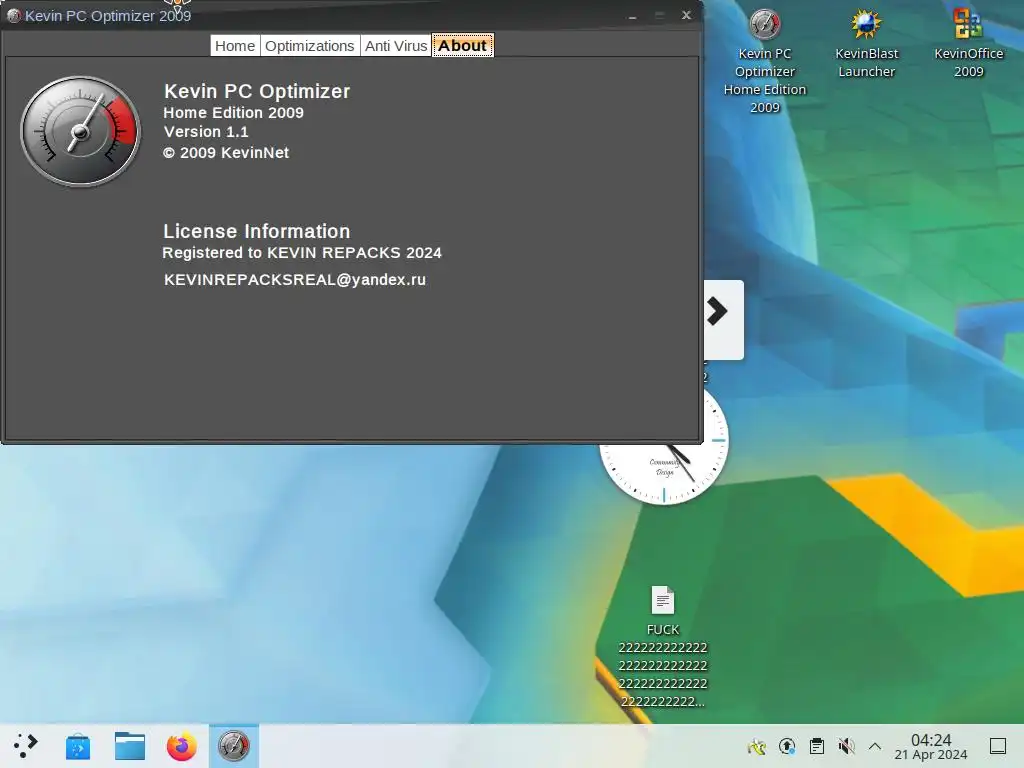Click the 'Version 1.1' text
The image size is (1024, 768).
tap(206, 132)
